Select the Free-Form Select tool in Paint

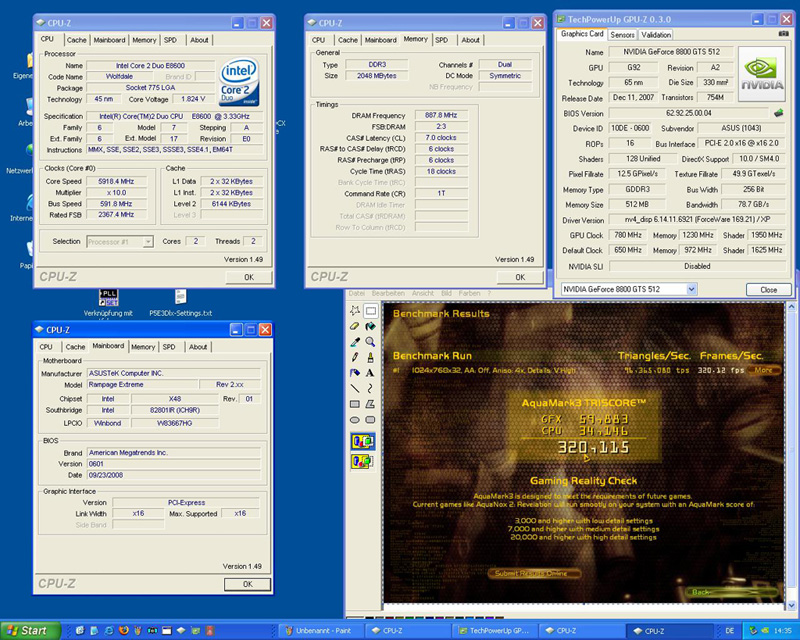(x=355, y=310)
